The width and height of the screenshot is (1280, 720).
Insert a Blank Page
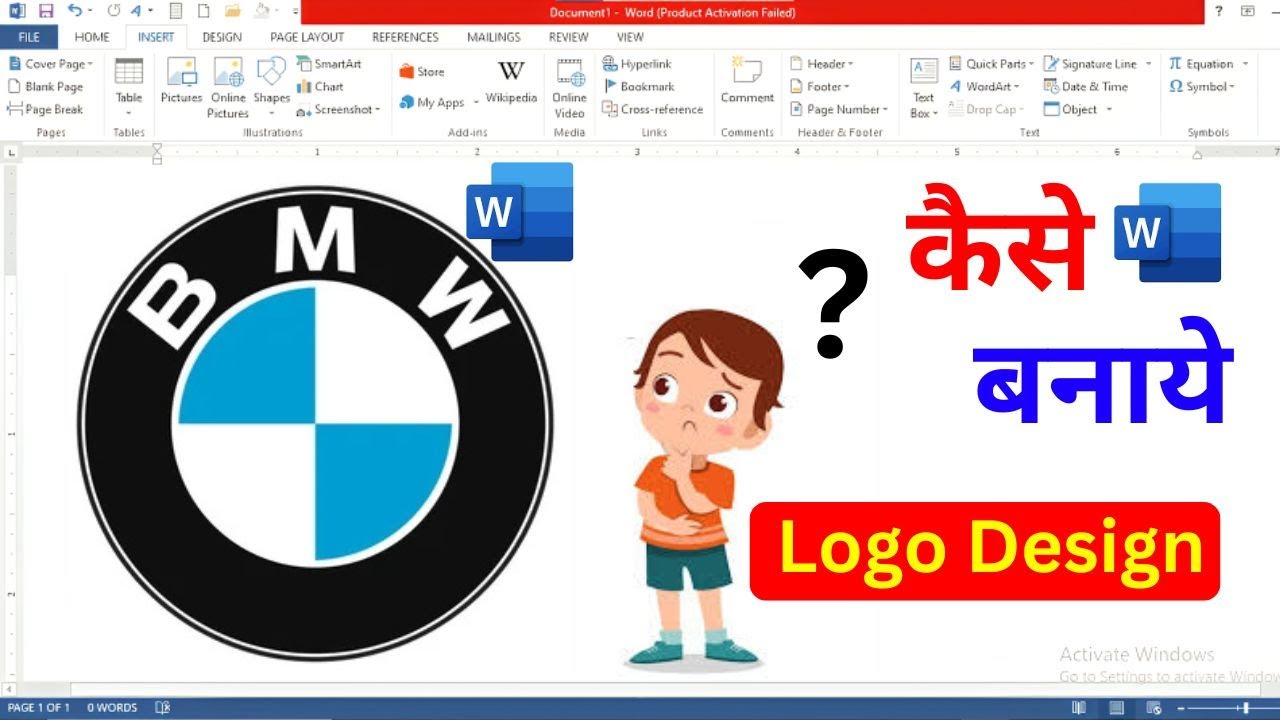(46, 86)
